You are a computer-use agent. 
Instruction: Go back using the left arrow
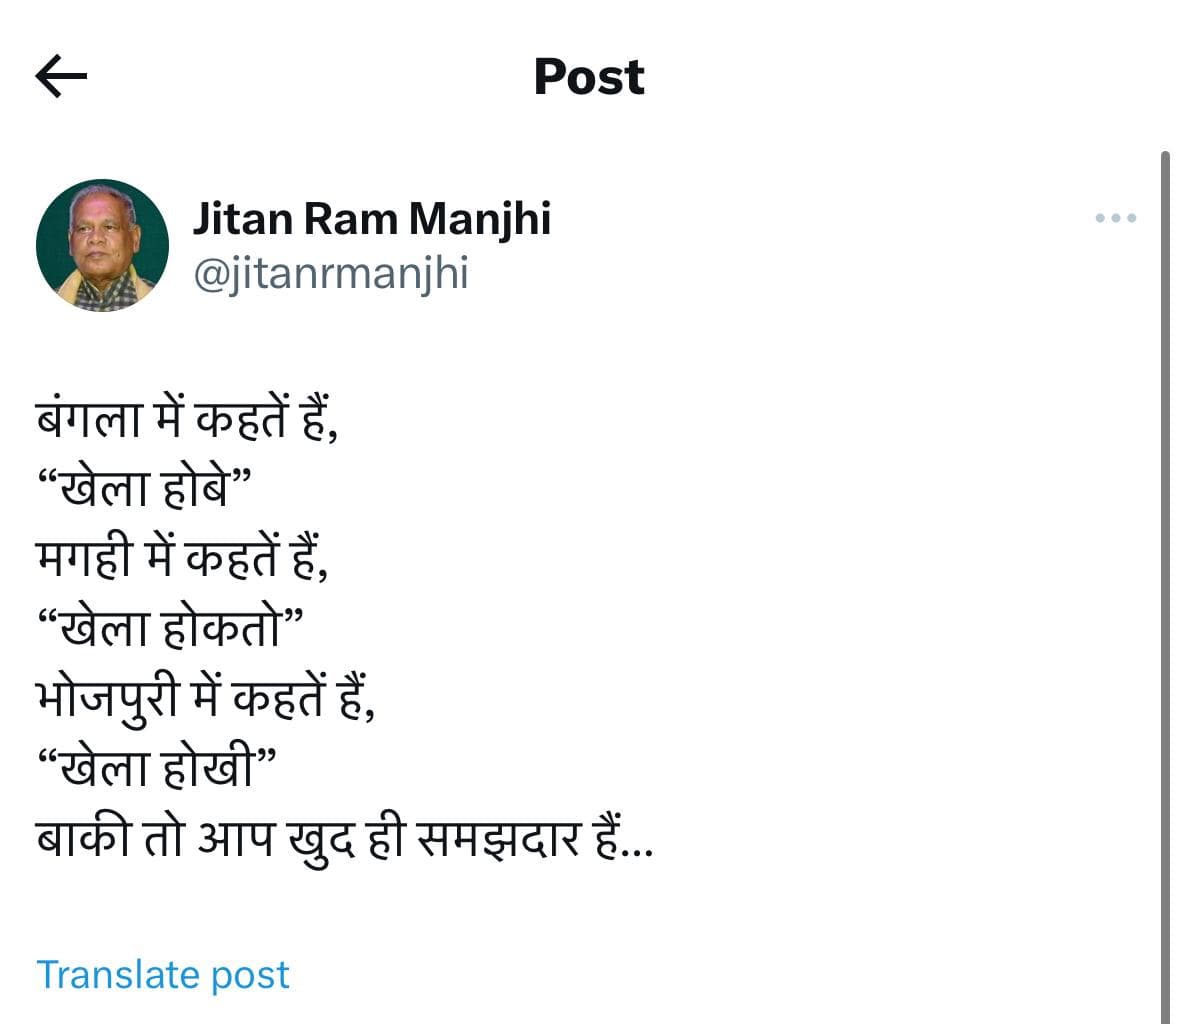(61, 77)
